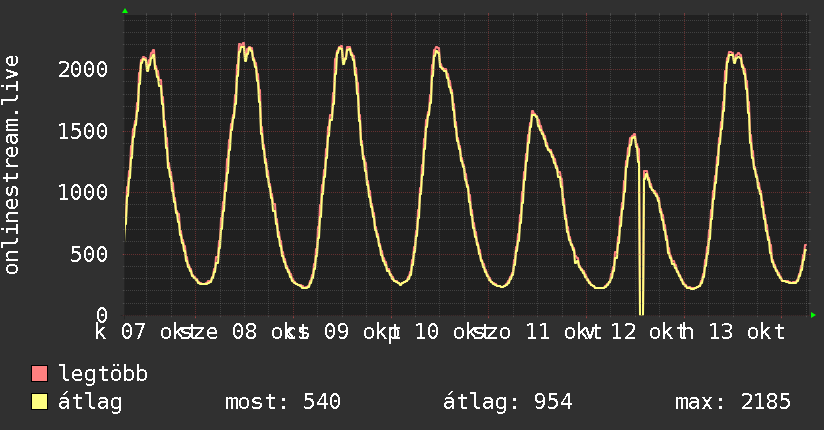This screenshot has width=824, height=430.
Task: Click the red legtöbb legend swatch
Action: click(x=40, y=375)
